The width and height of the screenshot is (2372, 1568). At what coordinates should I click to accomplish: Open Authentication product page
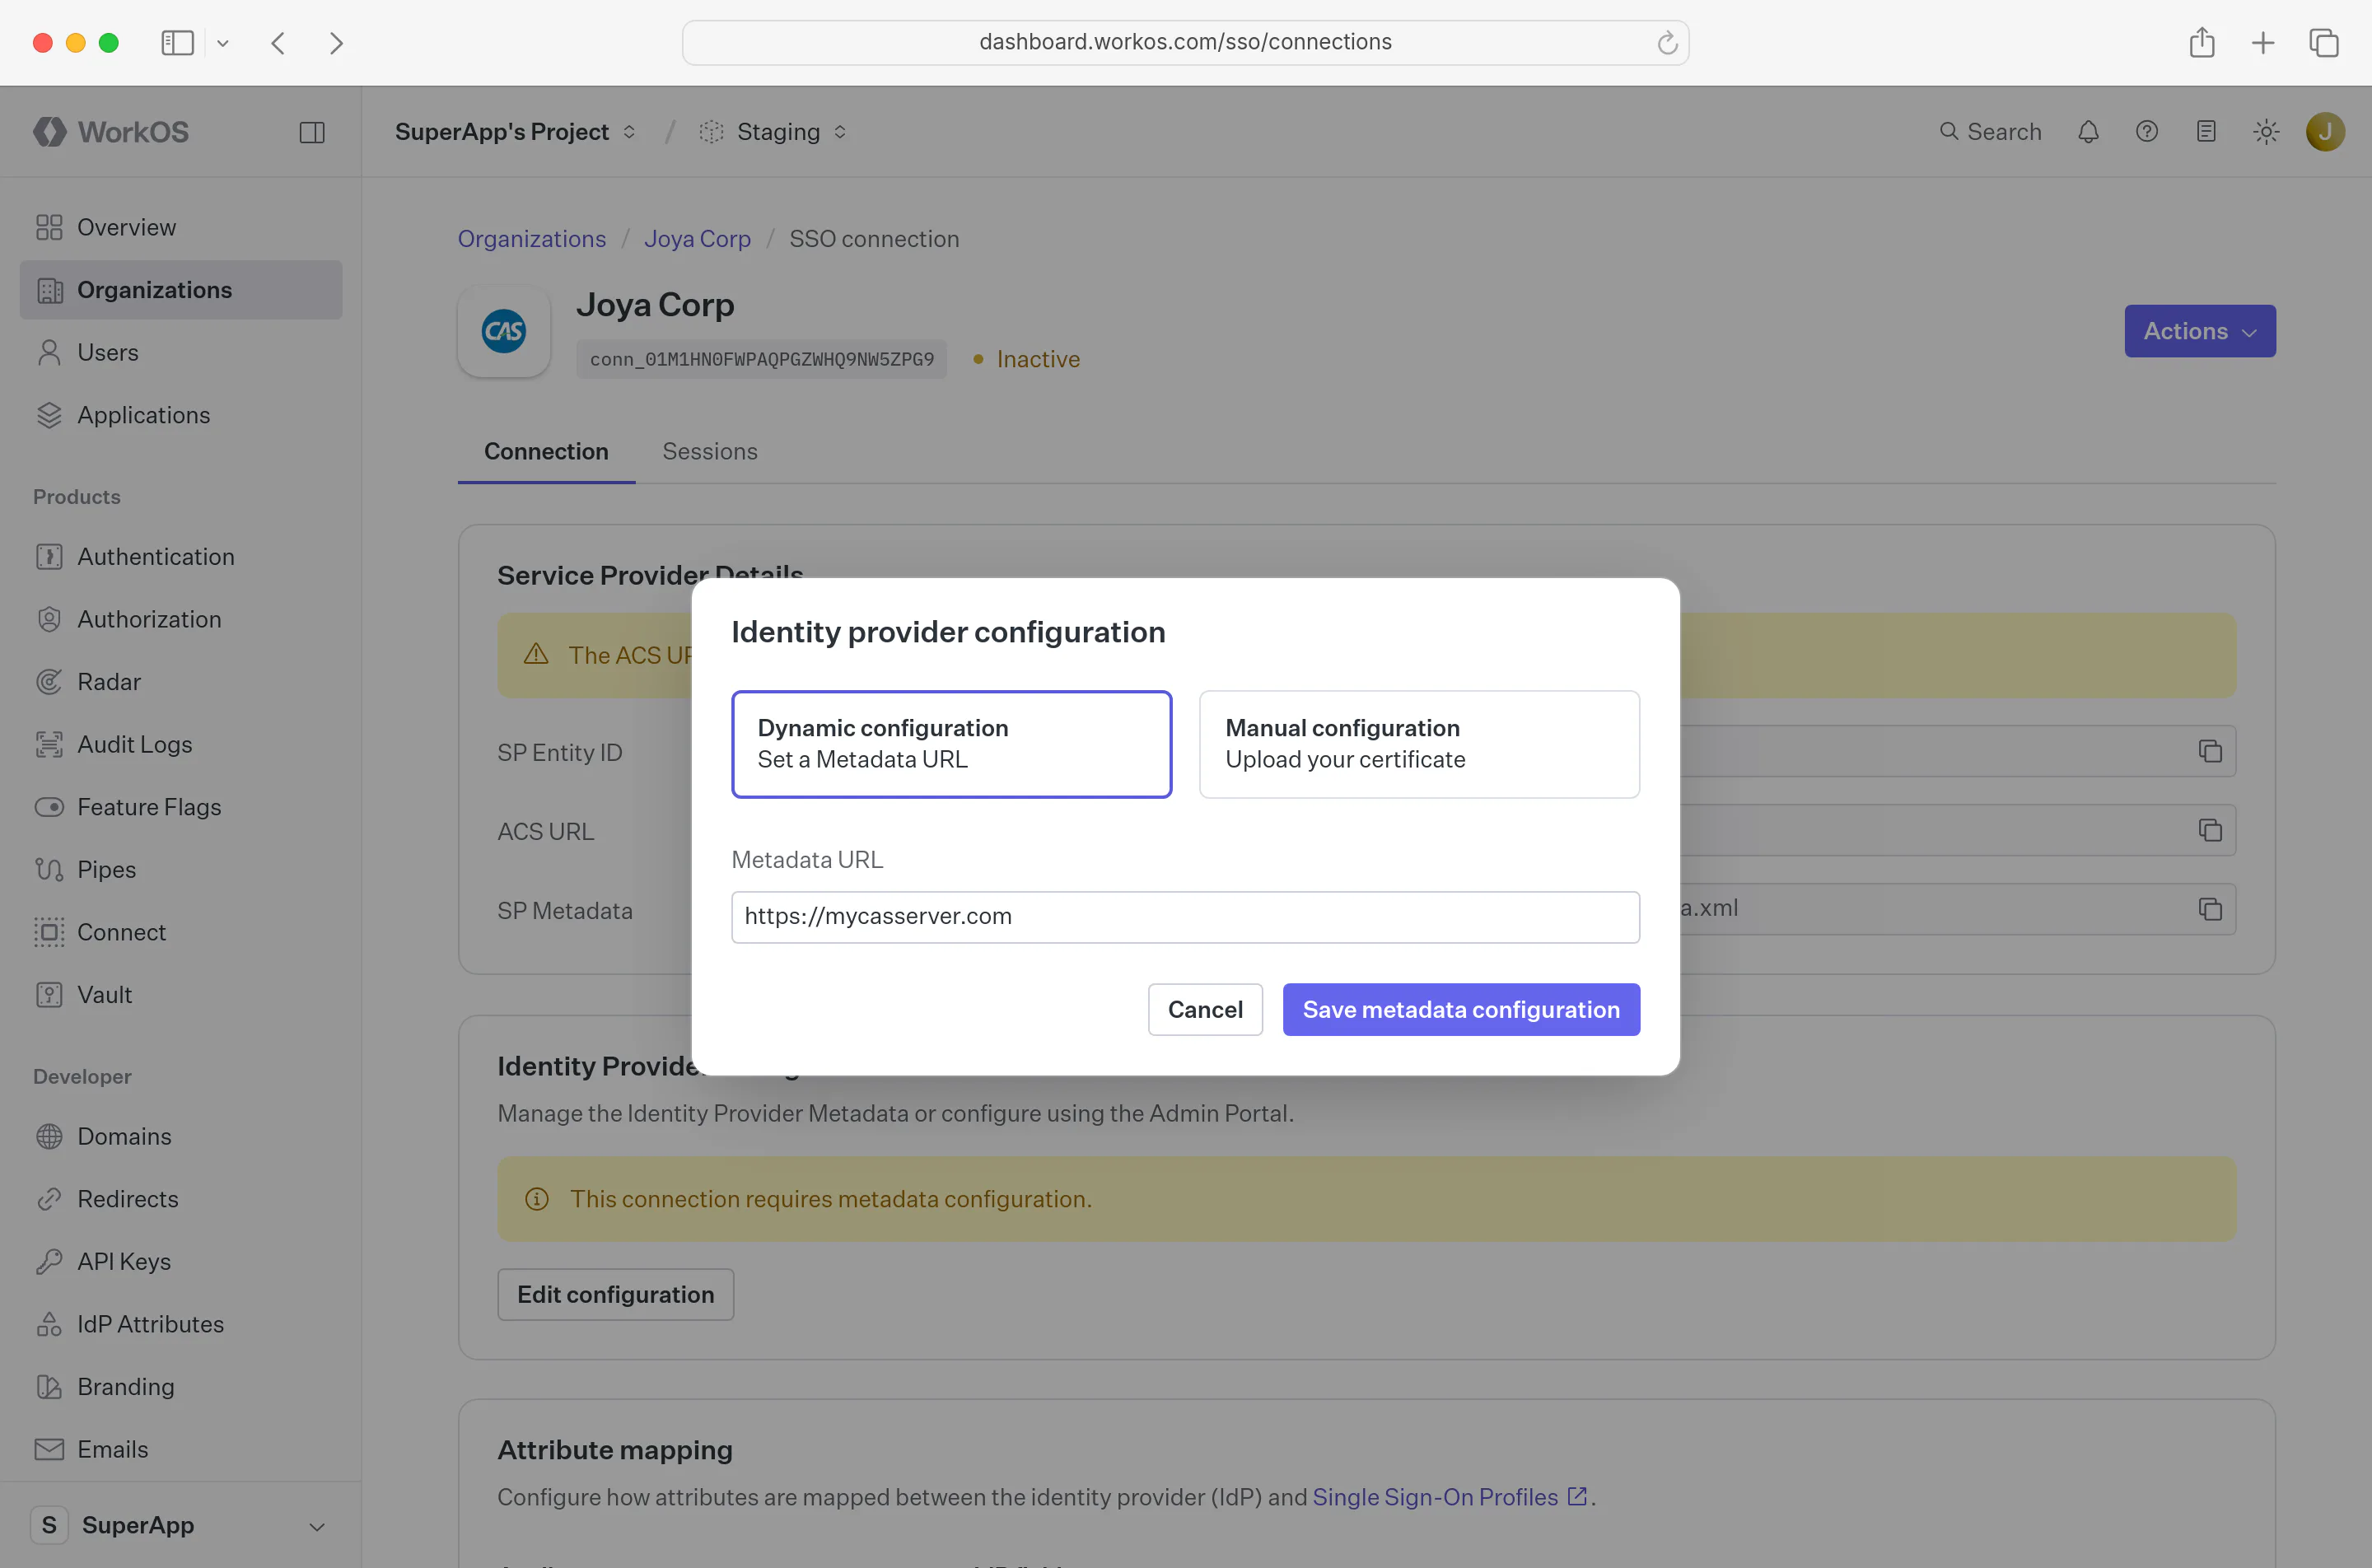click(181, 556)
